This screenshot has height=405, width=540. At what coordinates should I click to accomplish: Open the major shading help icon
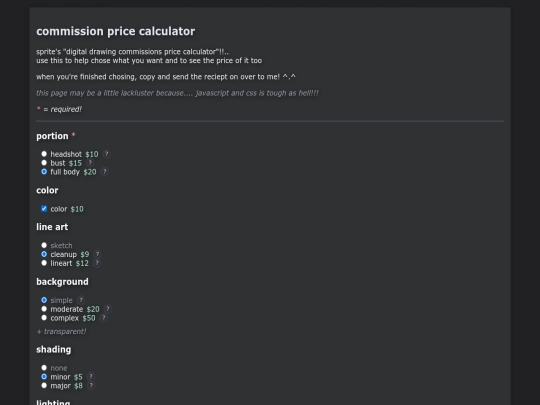[x=91, y=385]
